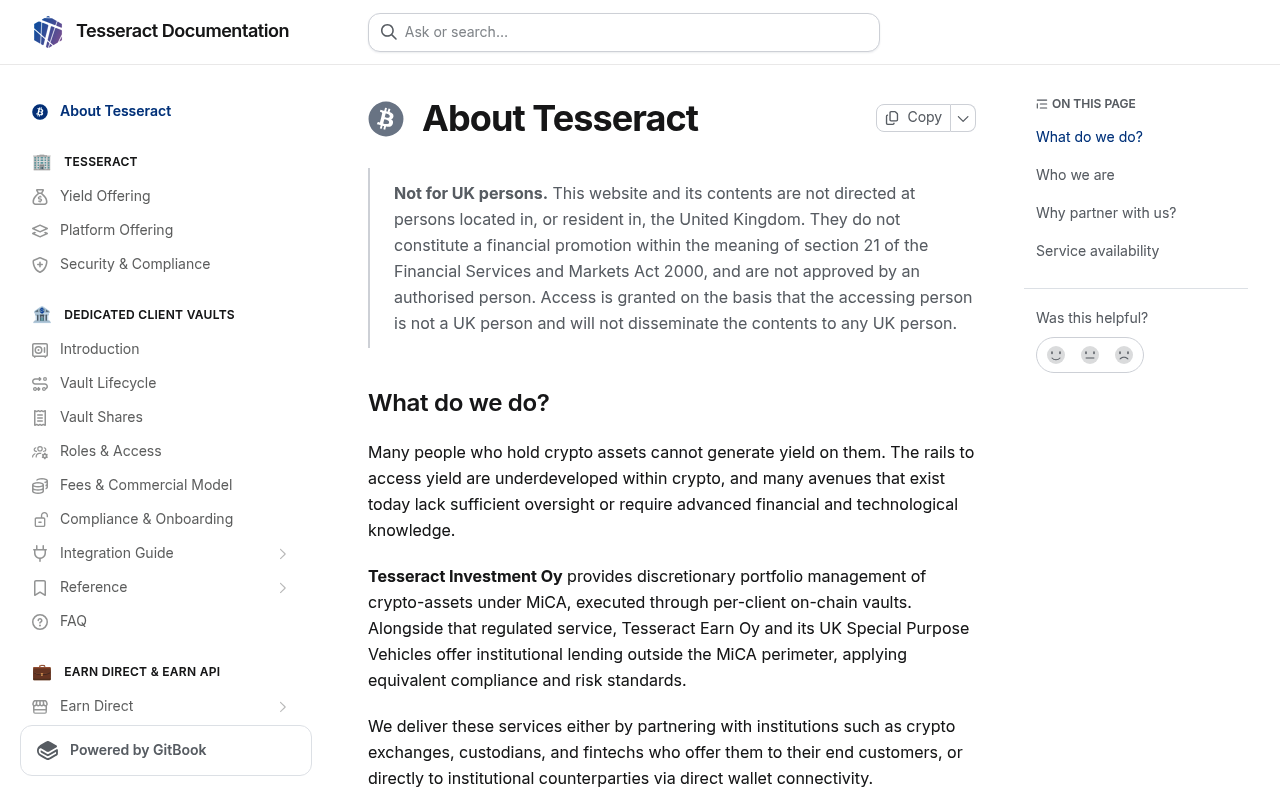The image size is (1280, 800).
Task: Click the Integration Guide plug icon
Action: (x=40, y=553)
